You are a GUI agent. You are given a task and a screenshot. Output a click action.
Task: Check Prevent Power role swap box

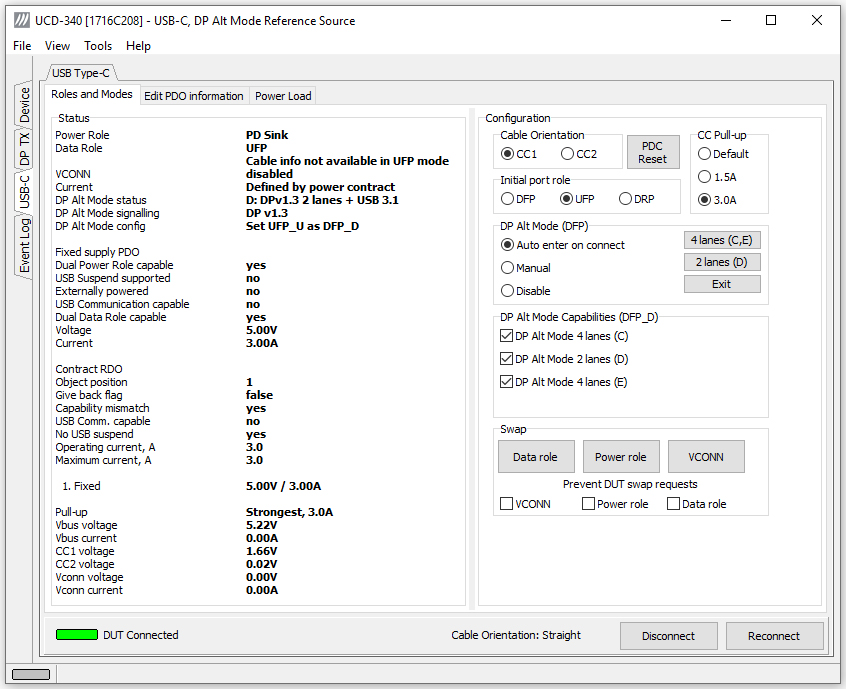pyautogui.click(x=588, y=503)
